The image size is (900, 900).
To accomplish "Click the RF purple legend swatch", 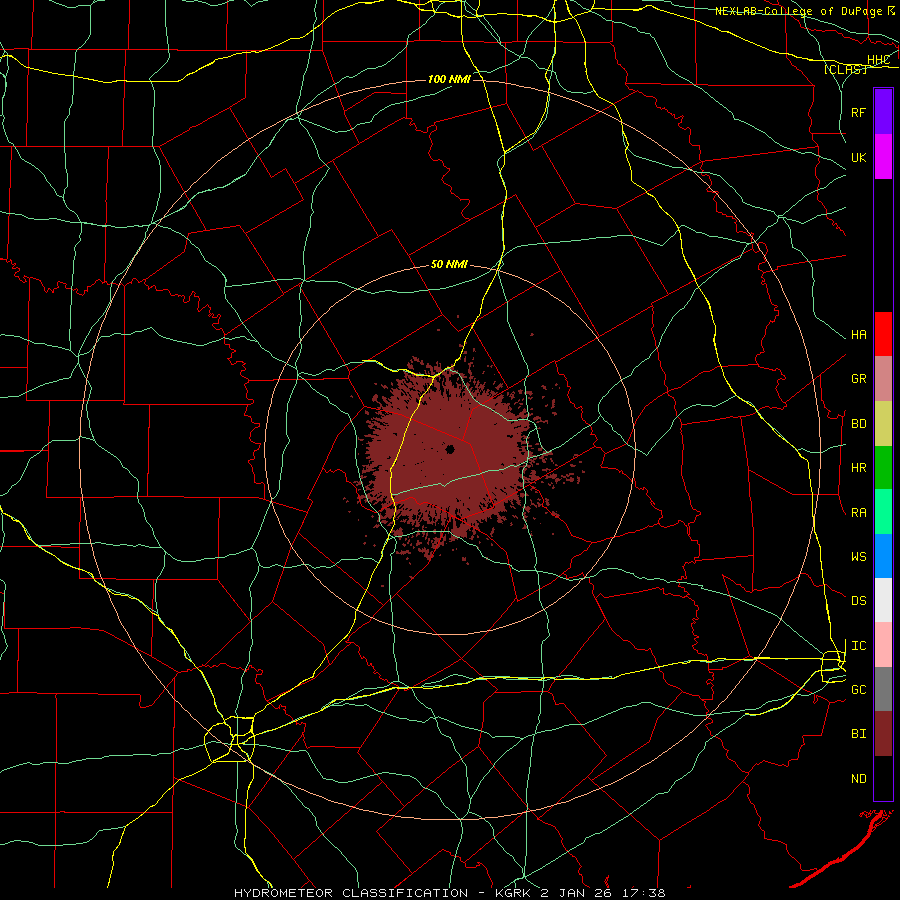I will 883,112.
